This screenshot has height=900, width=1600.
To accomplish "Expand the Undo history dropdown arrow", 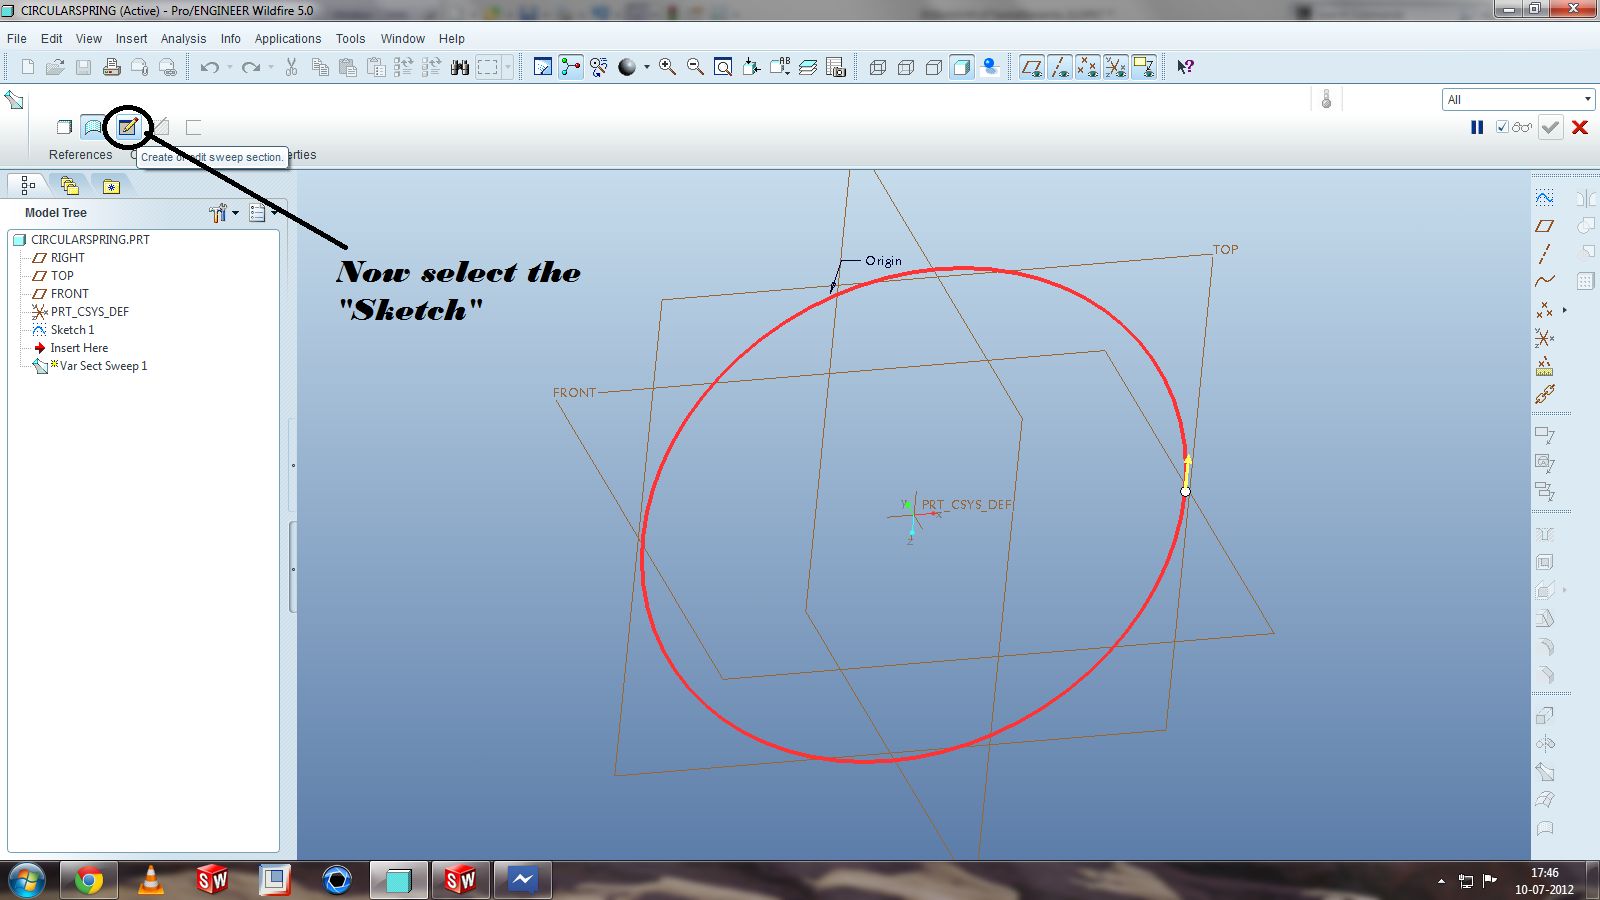I will [x=229, y=67].
